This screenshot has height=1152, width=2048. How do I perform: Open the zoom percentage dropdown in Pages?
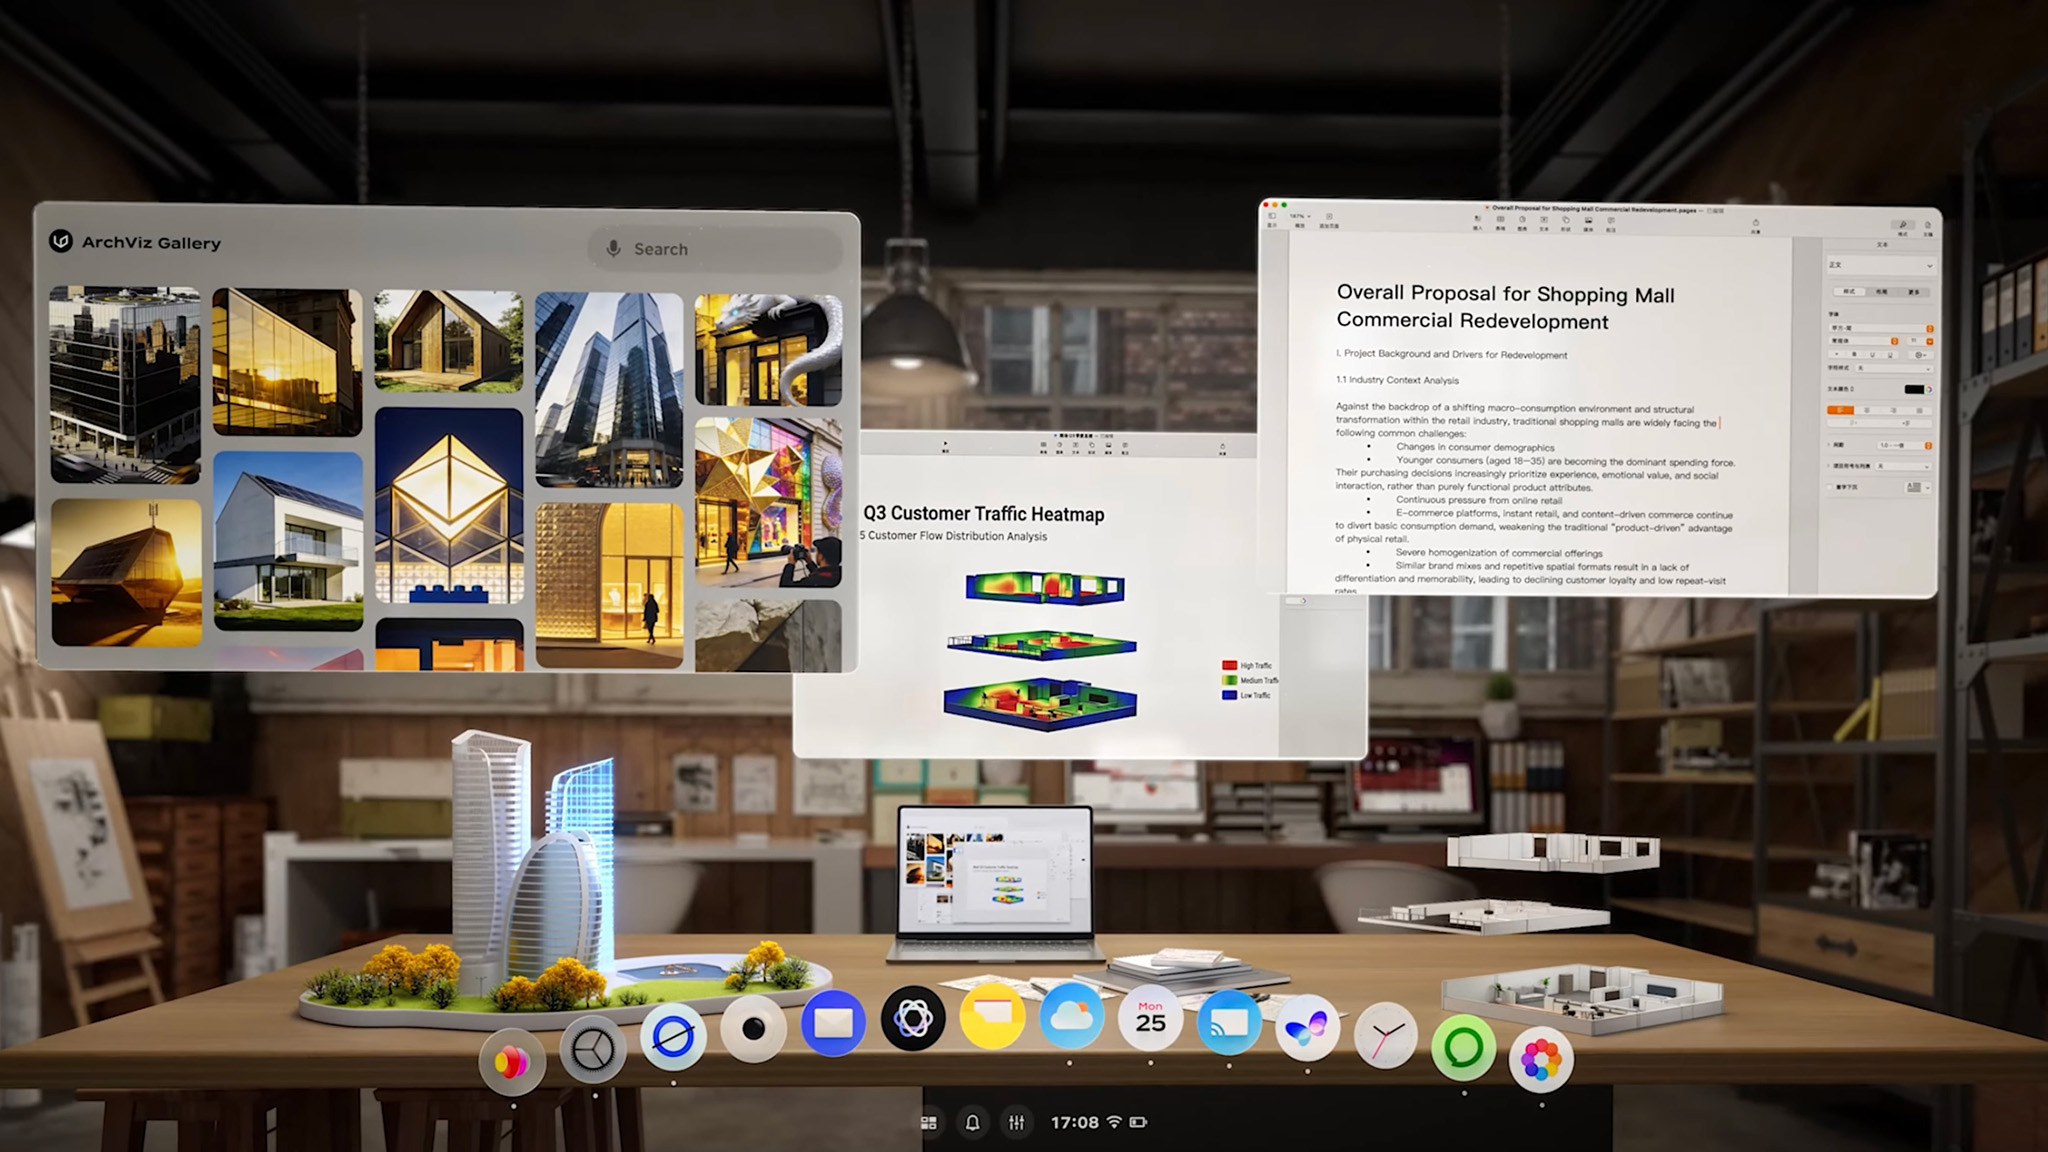(x=1300, y=217)
